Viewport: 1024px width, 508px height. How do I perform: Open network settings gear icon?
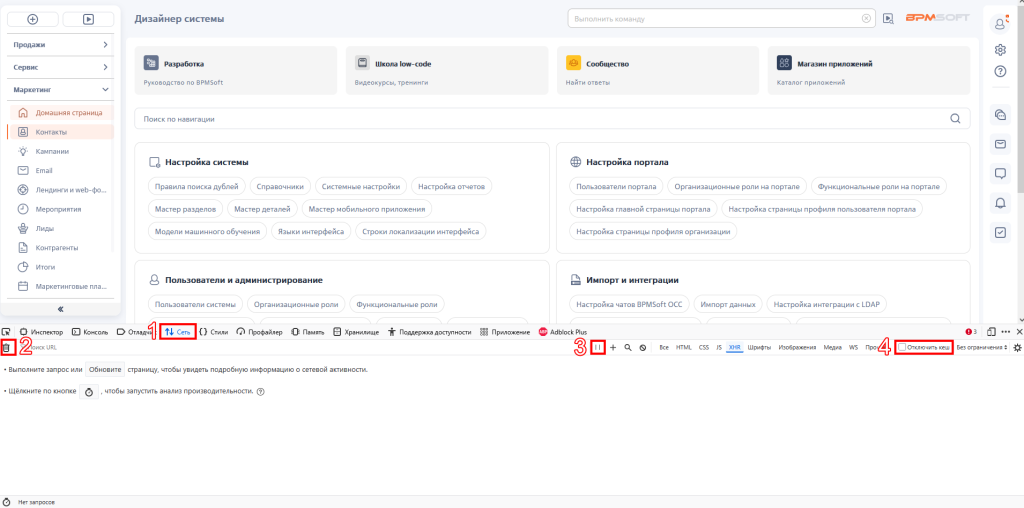[1017, 348]
